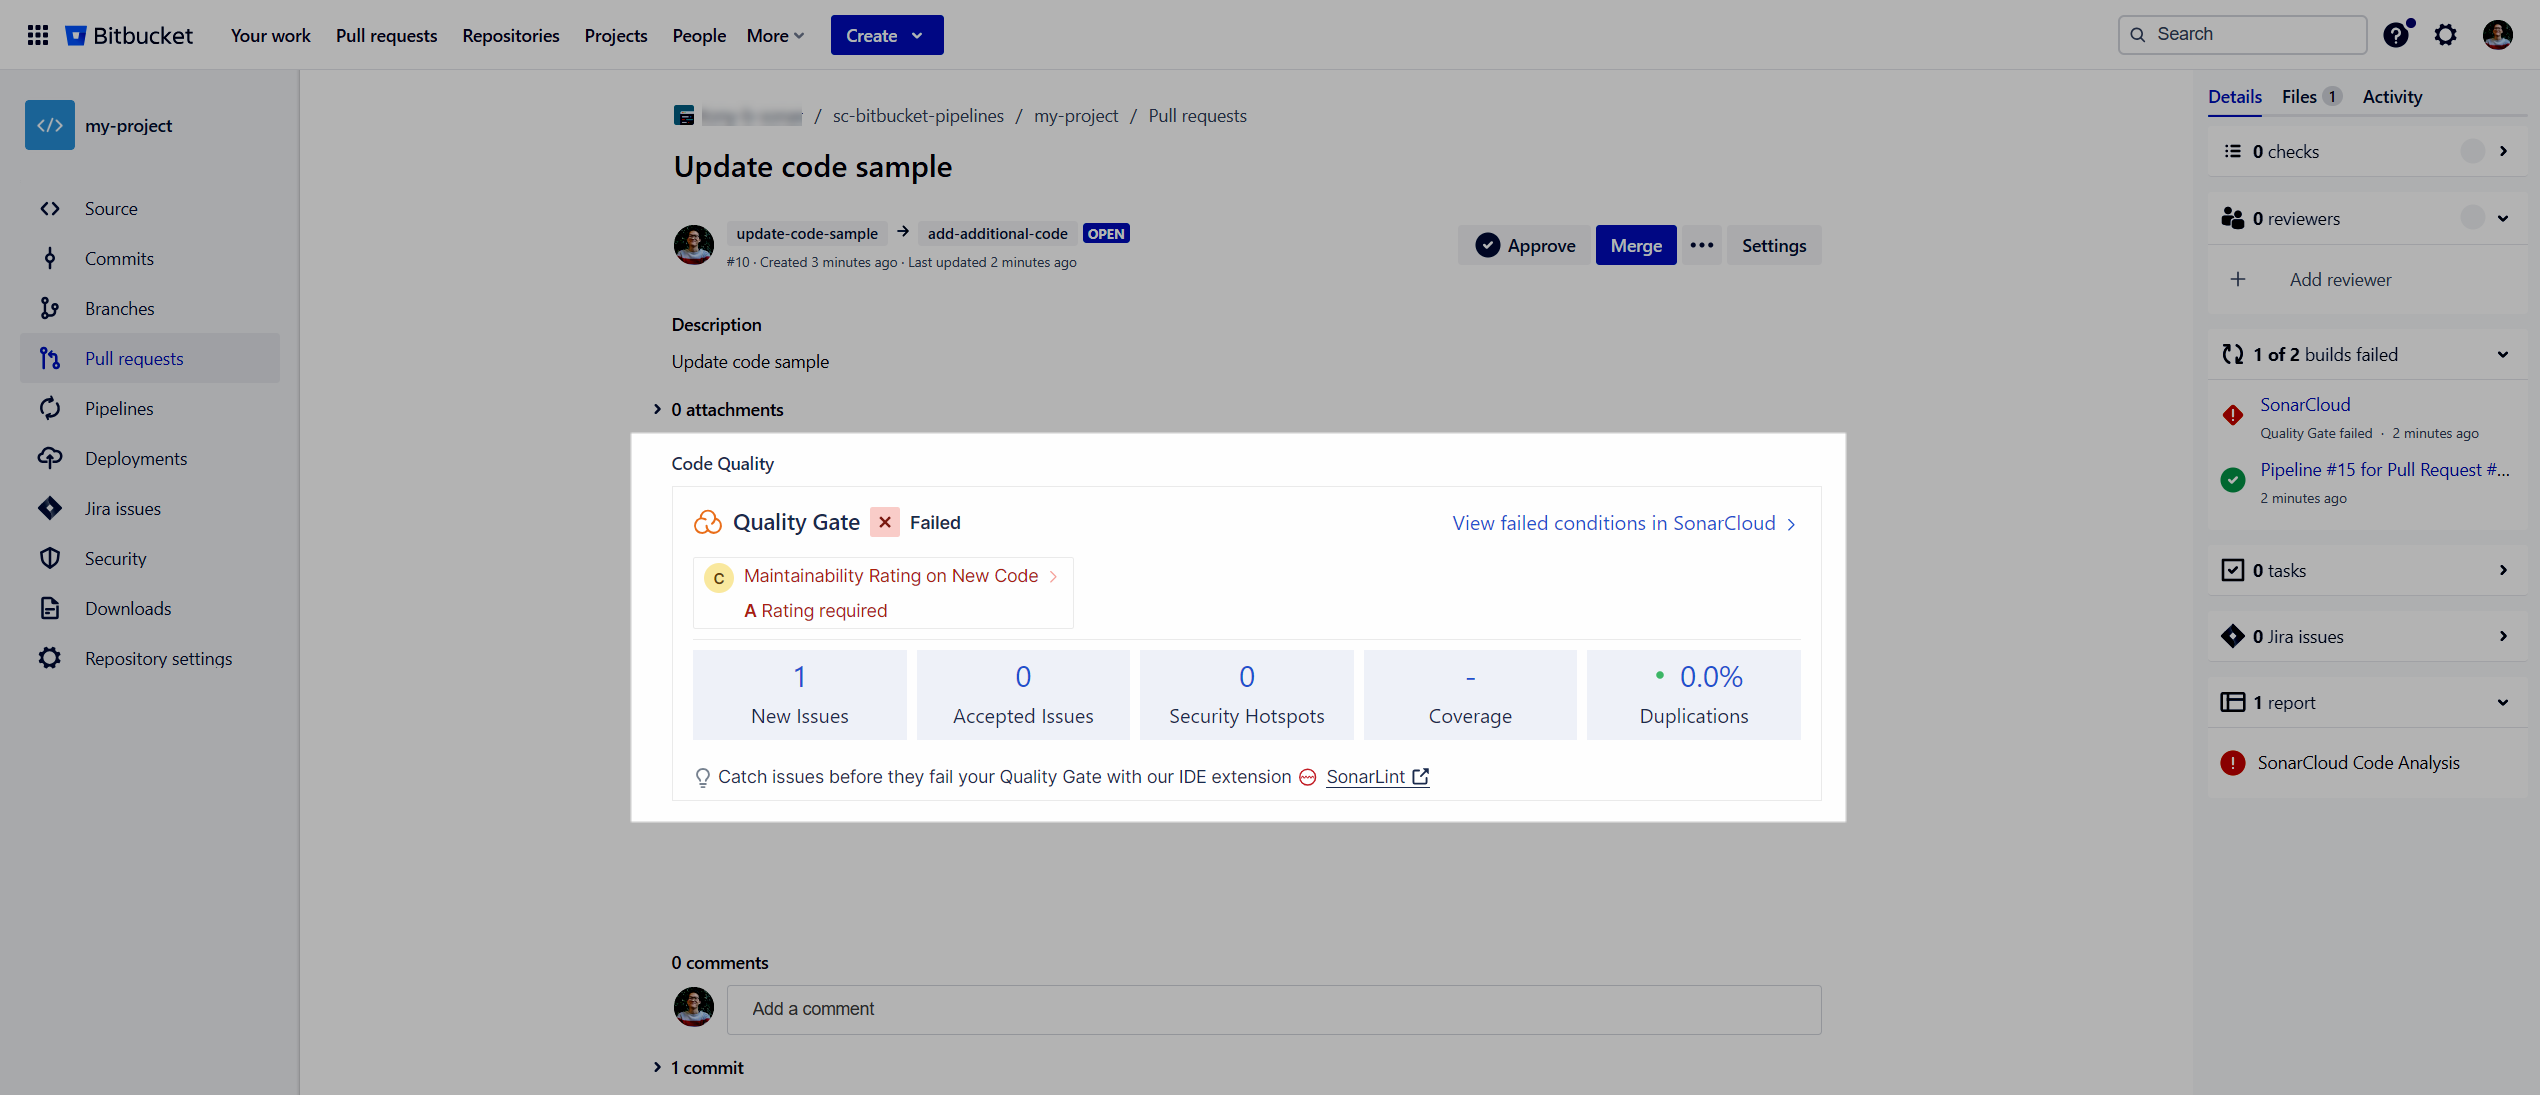Click the 0 Security Hotspots metric tile
2540x1095 pixels.
(1246, 695)
